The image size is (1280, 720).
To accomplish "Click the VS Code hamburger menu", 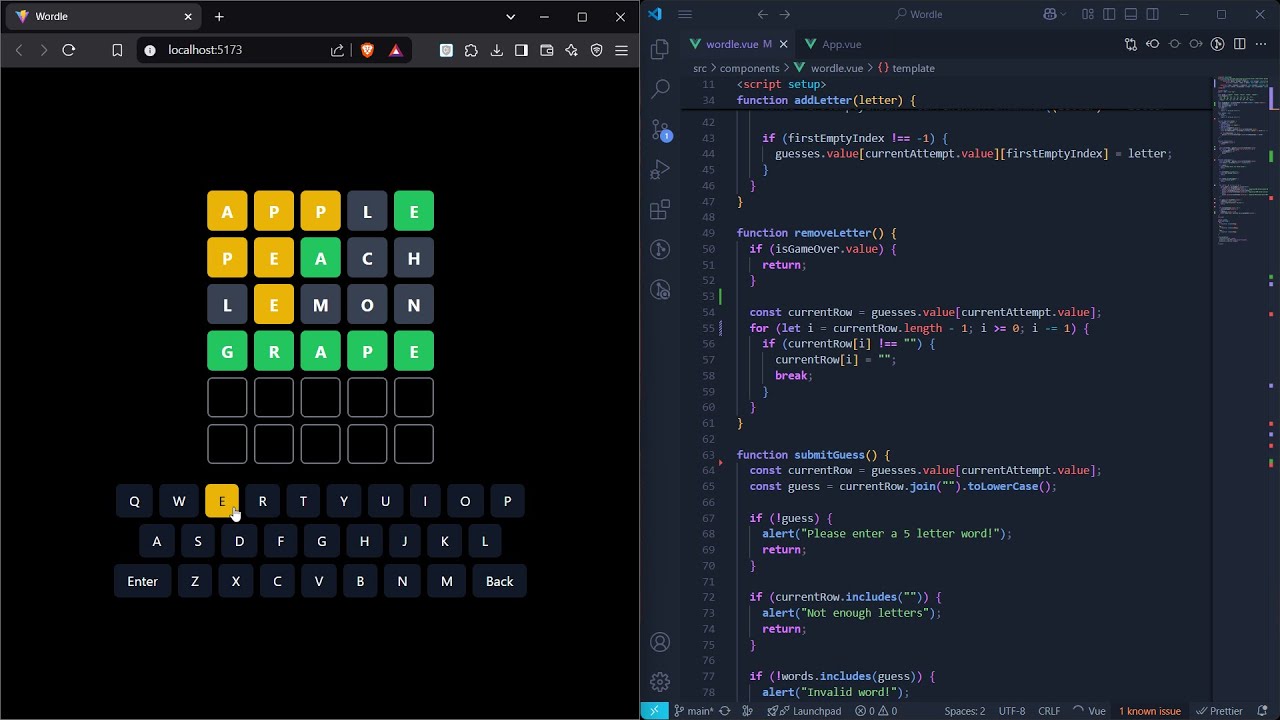I will [x=685, y=14].
